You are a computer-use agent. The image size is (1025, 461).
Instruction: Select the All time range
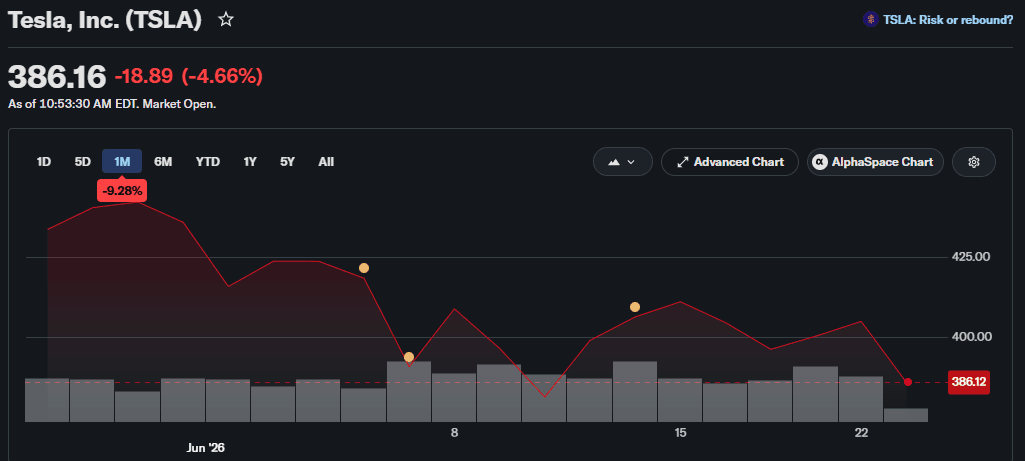click(326, 162)
